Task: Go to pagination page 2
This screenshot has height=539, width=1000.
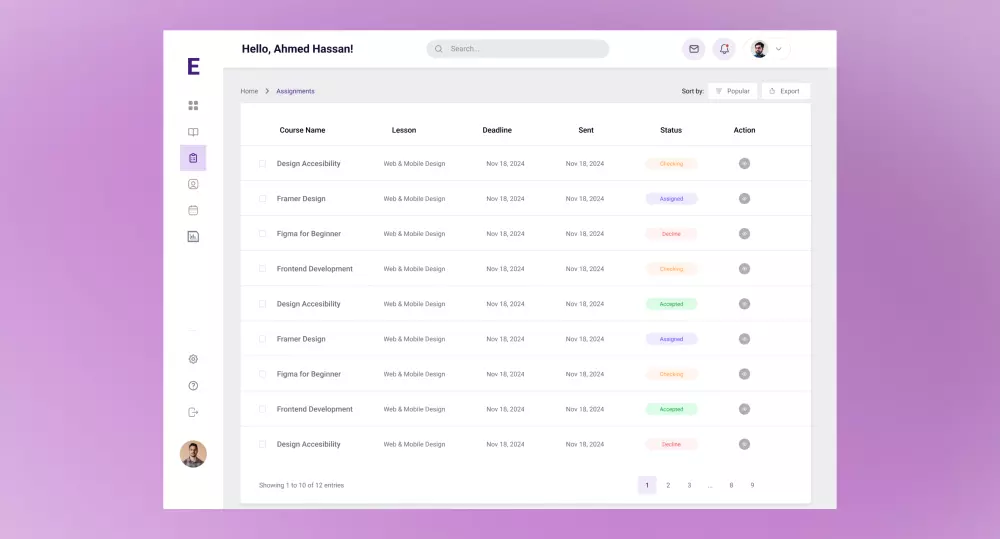Action: point(668,485)
